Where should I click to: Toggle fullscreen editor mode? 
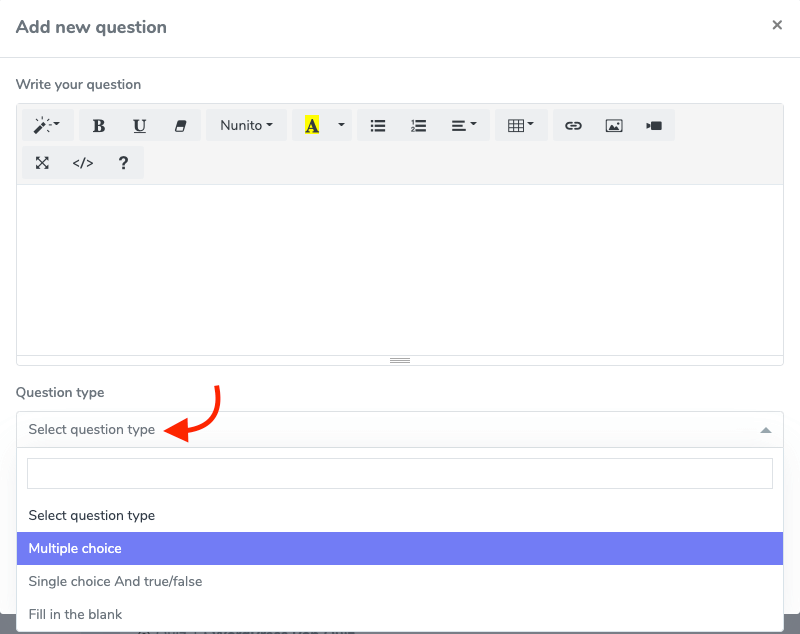(x=42, y=162)
